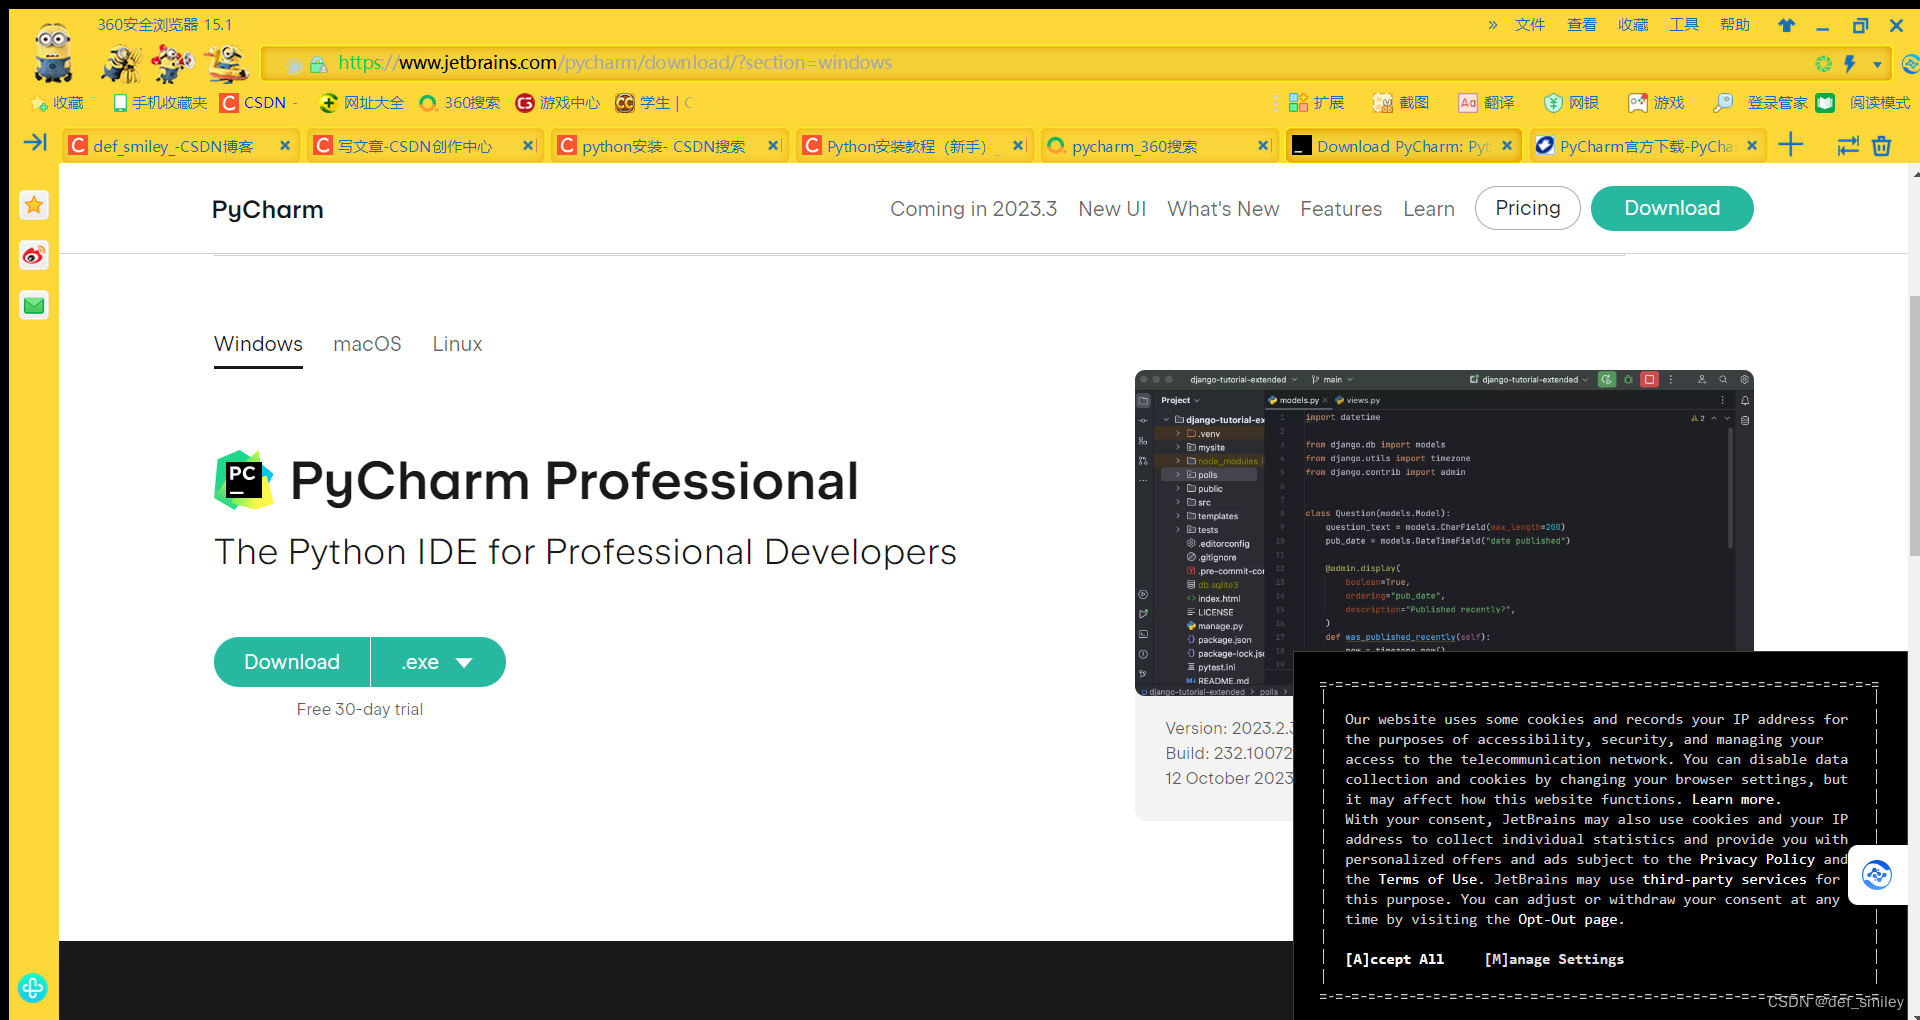Open Coming in 2023.3 page link
The image size is (1920, 1020).
click(x=974, y=209)
